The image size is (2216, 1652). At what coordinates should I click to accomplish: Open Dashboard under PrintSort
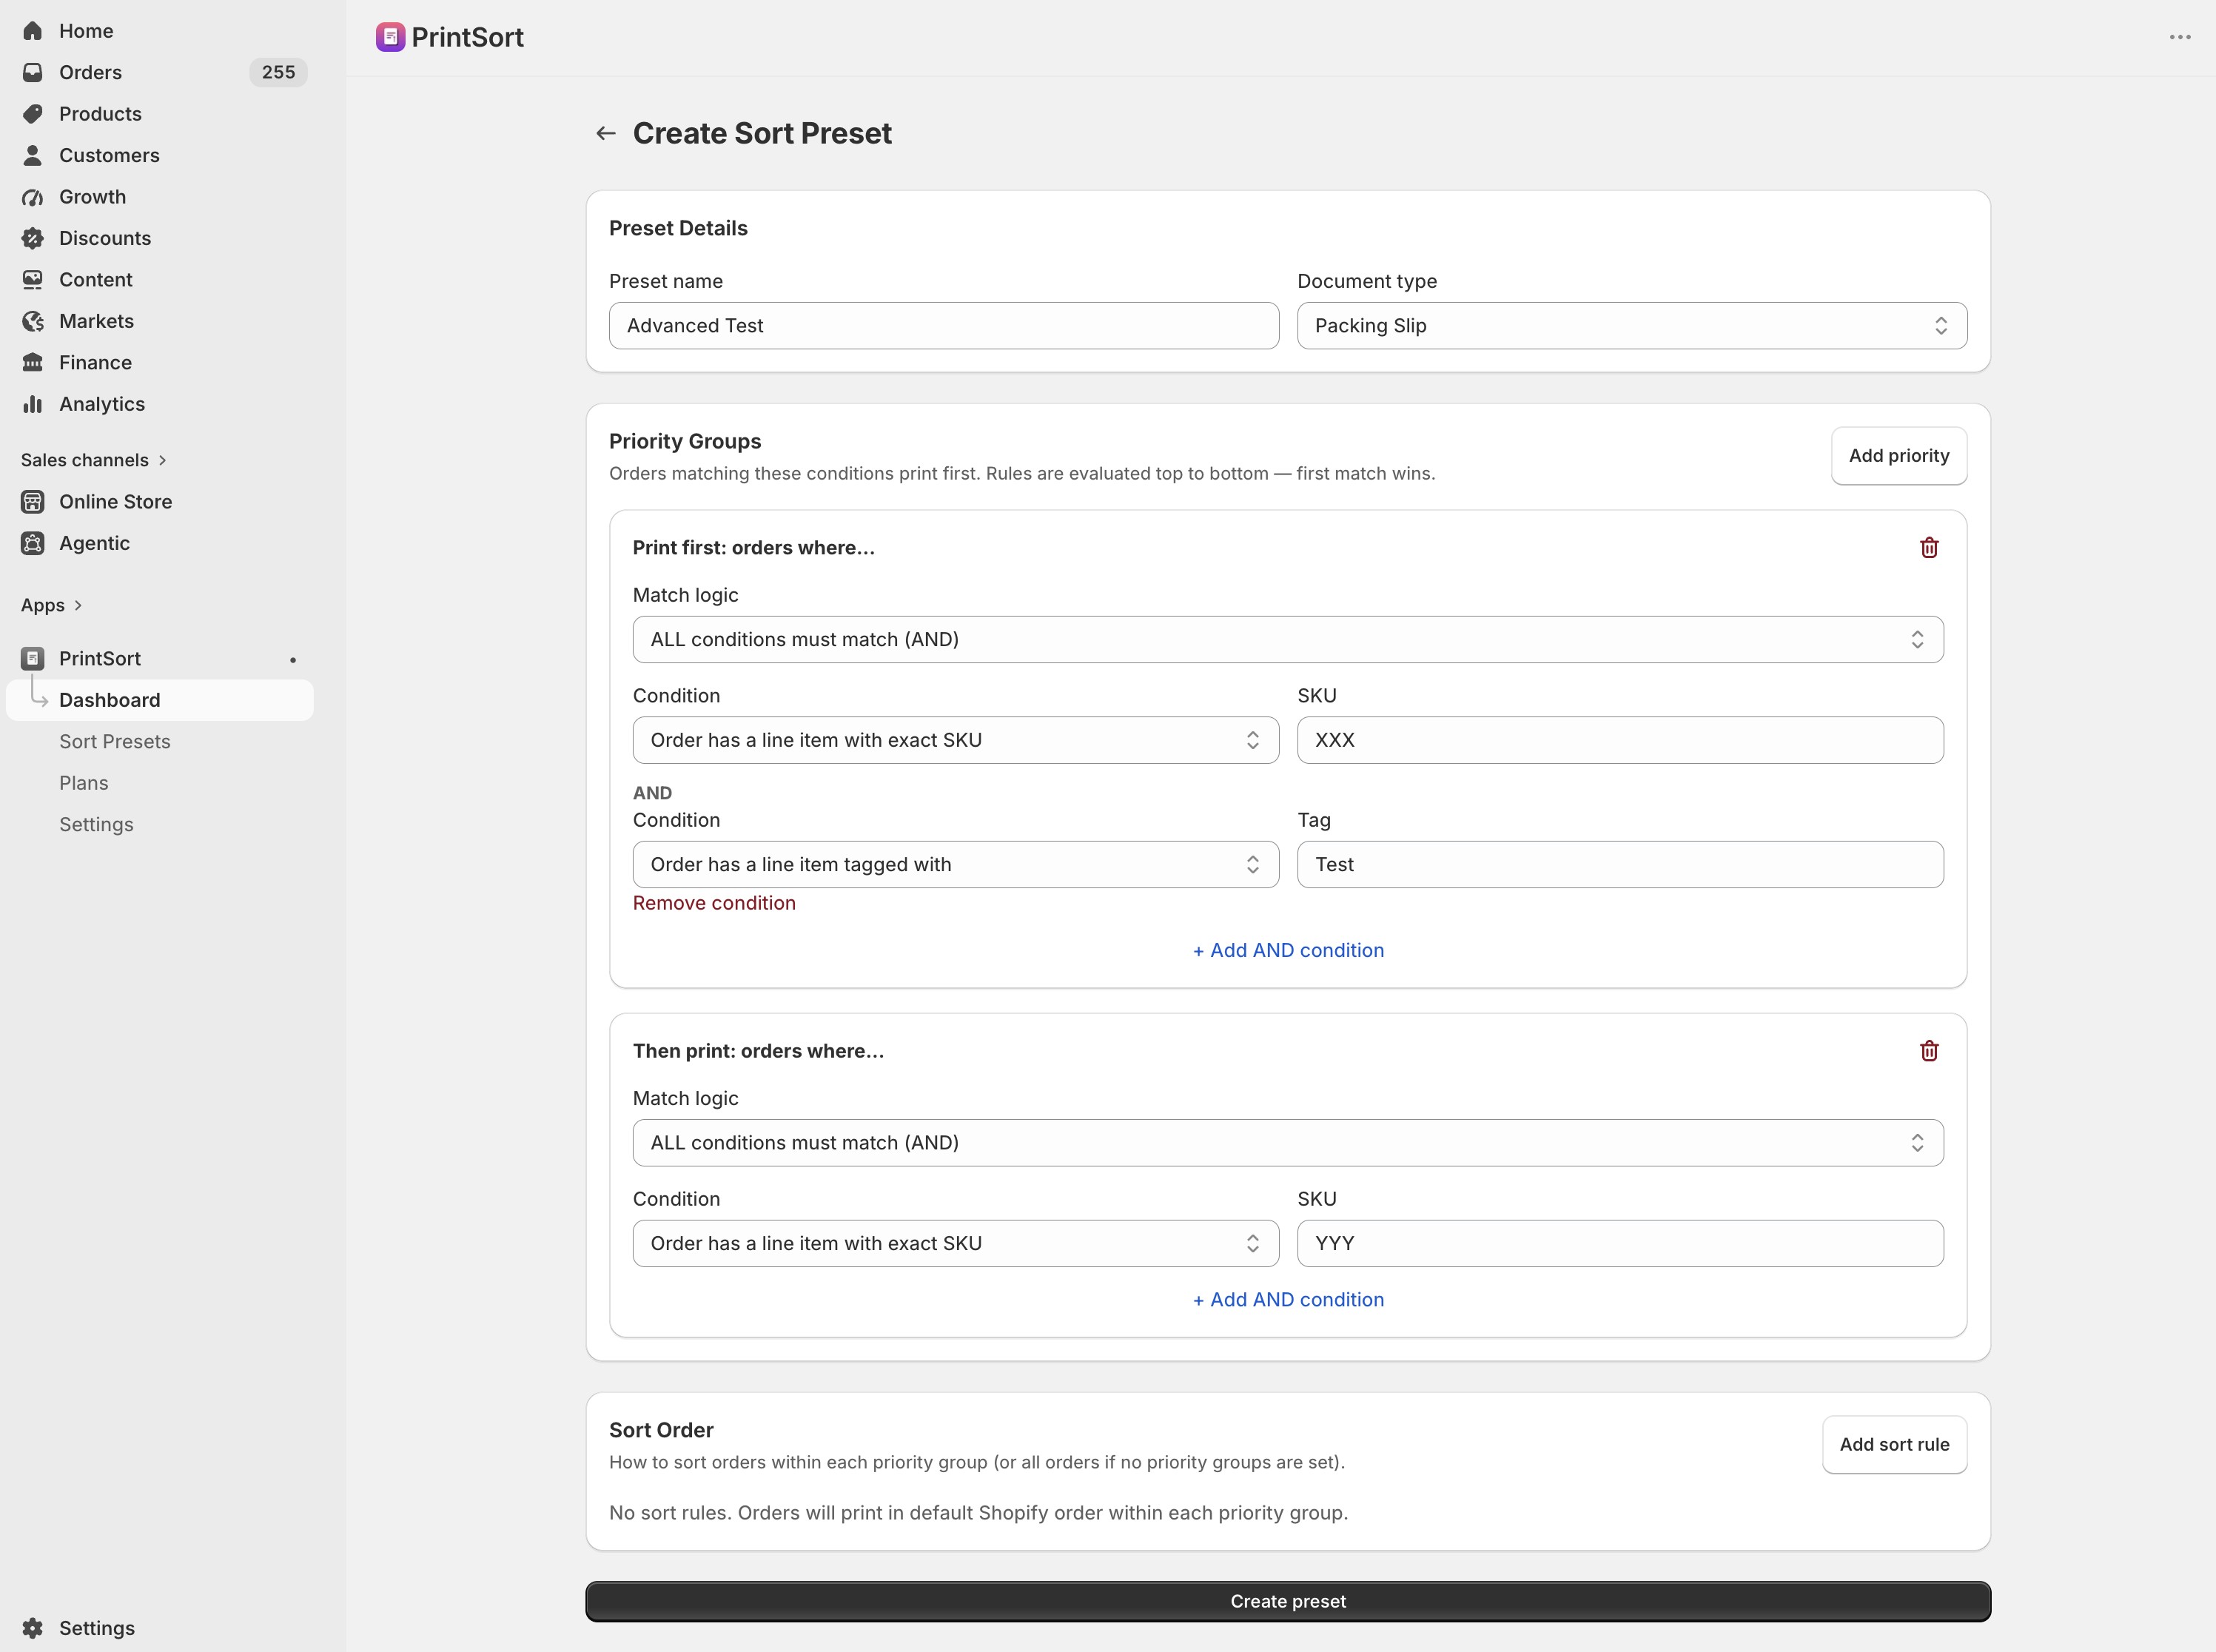click(x=160, y=700)
